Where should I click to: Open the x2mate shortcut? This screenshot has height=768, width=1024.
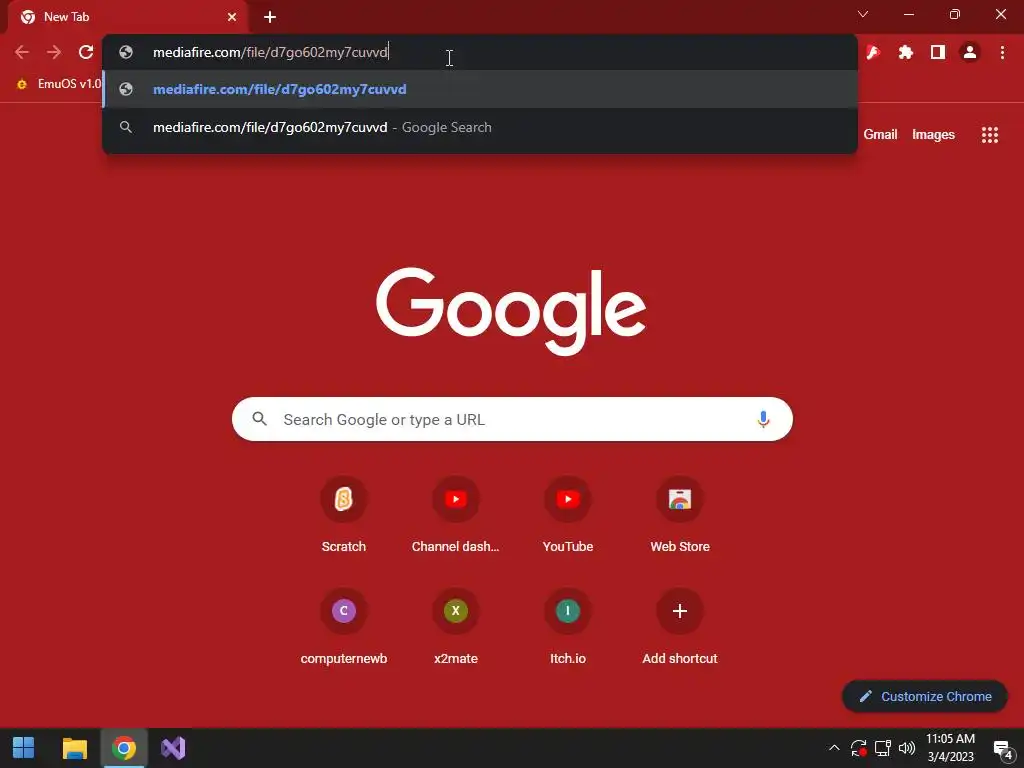(x=455, y=627)
